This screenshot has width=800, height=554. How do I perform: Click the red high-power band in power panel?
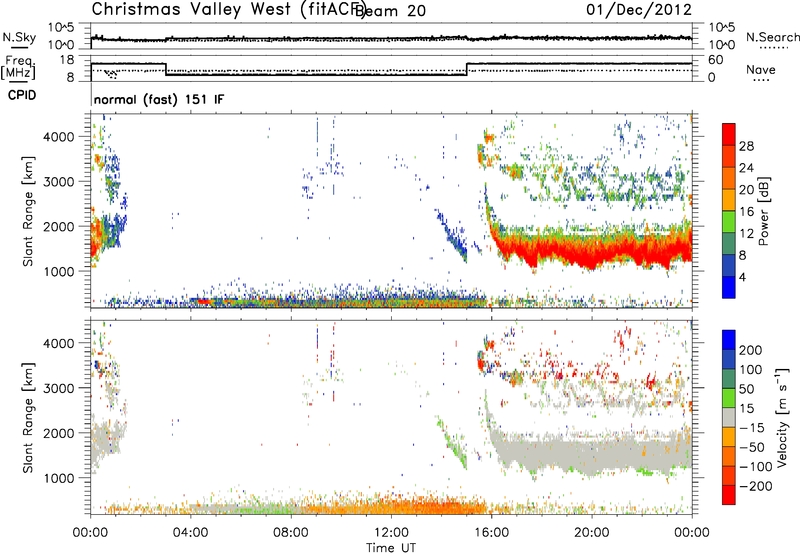592,251
